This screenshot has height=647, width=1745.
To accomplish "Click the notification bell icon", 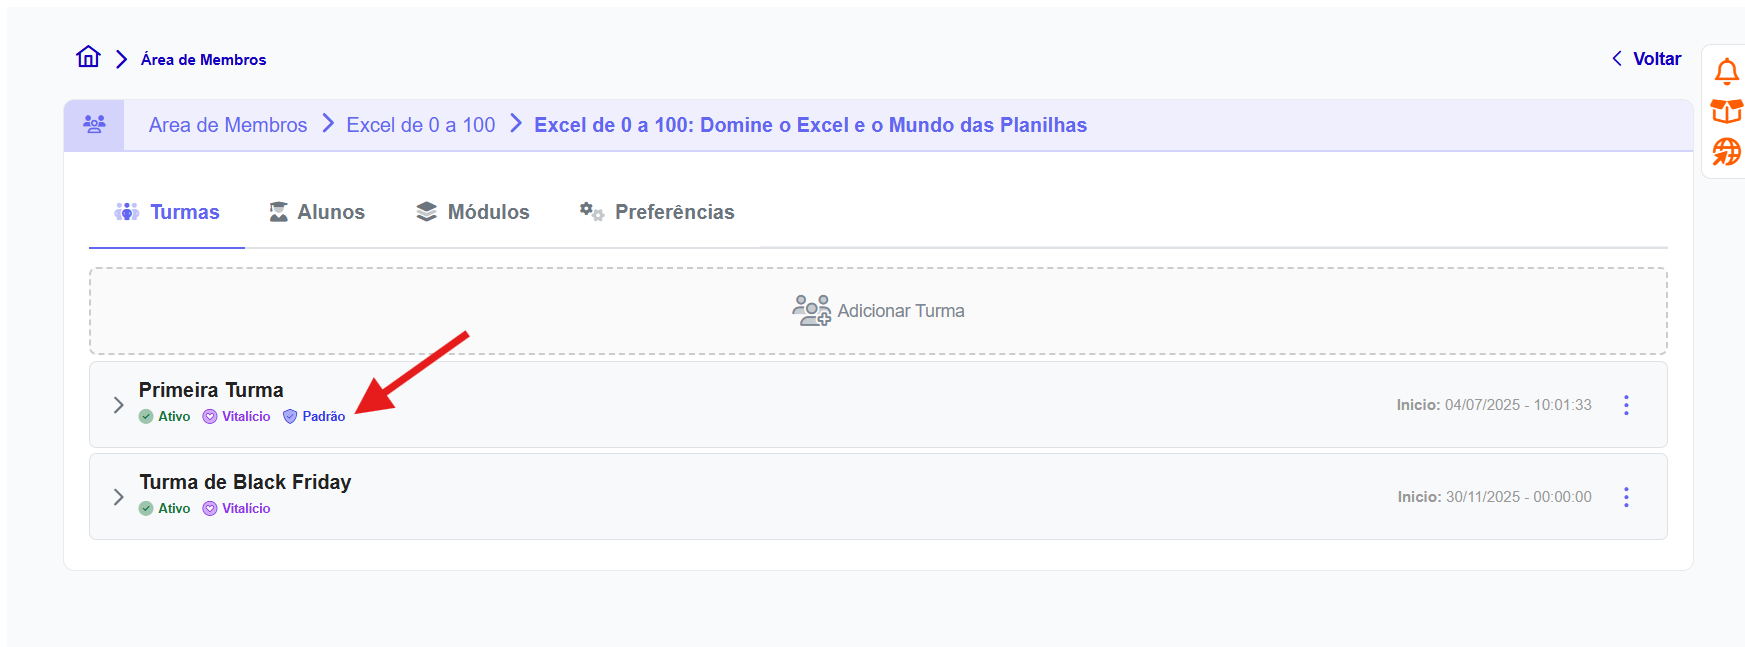I will 1726,72.
